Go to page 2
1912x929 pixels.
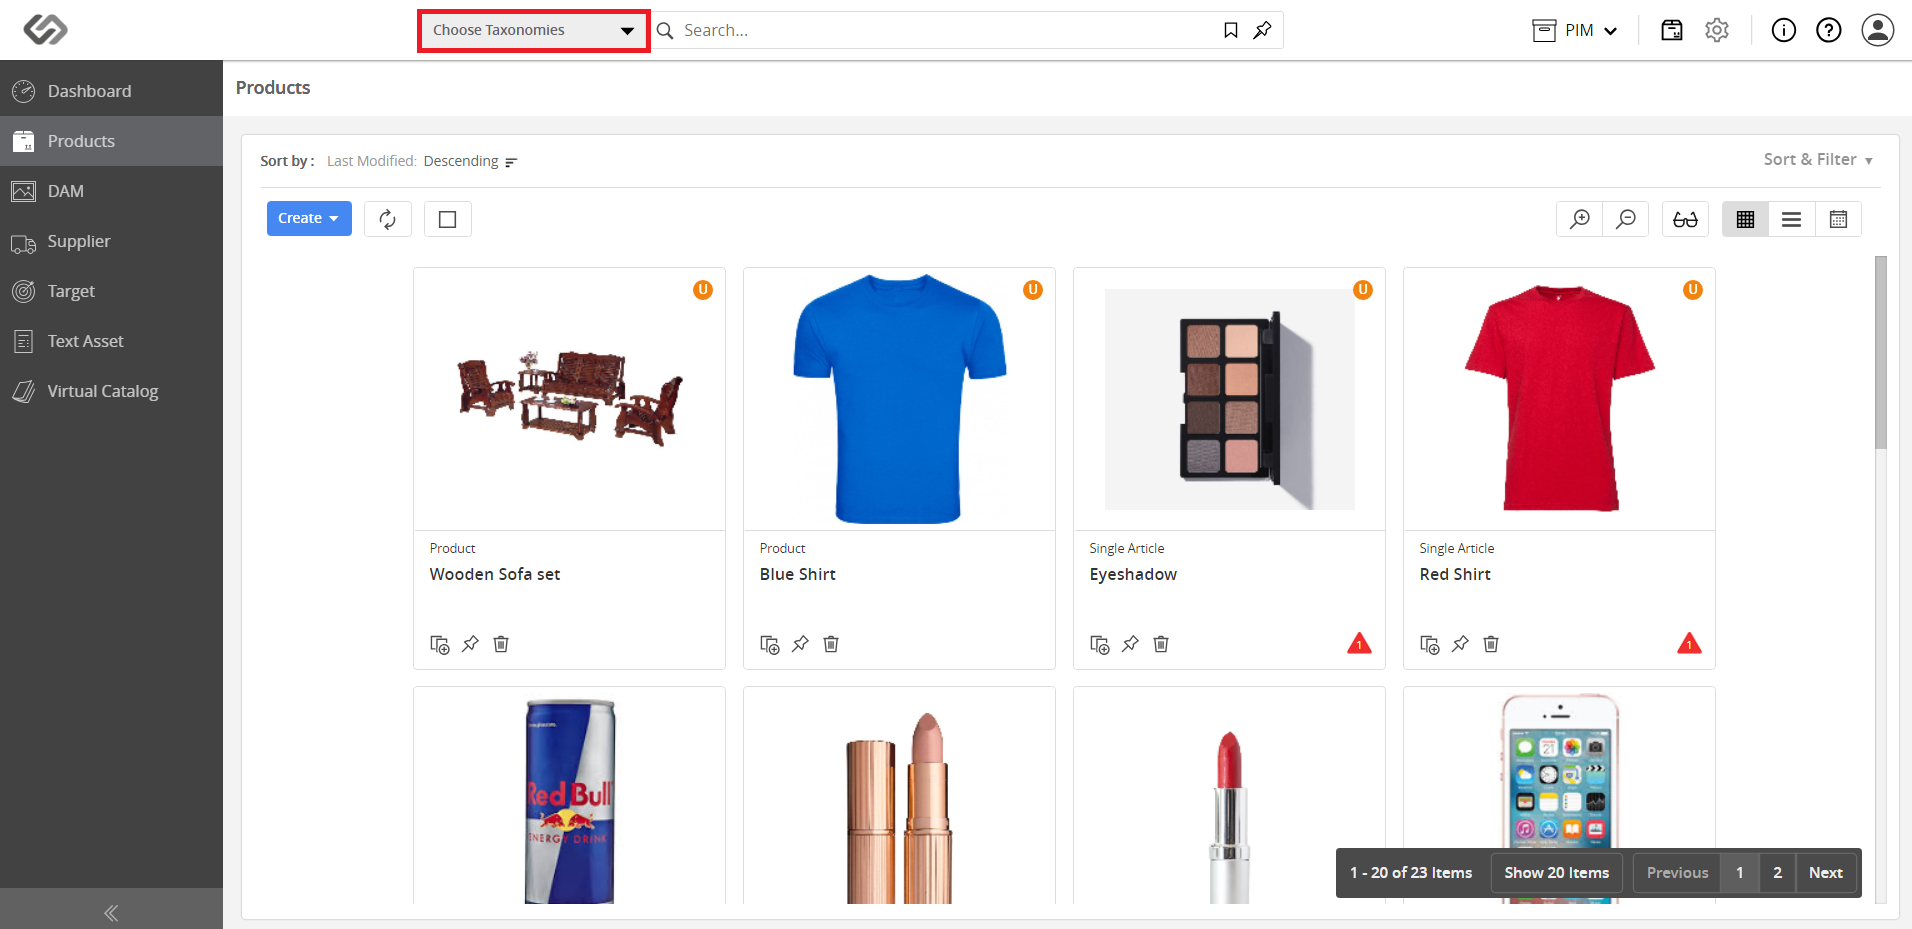coord(1777,873)
